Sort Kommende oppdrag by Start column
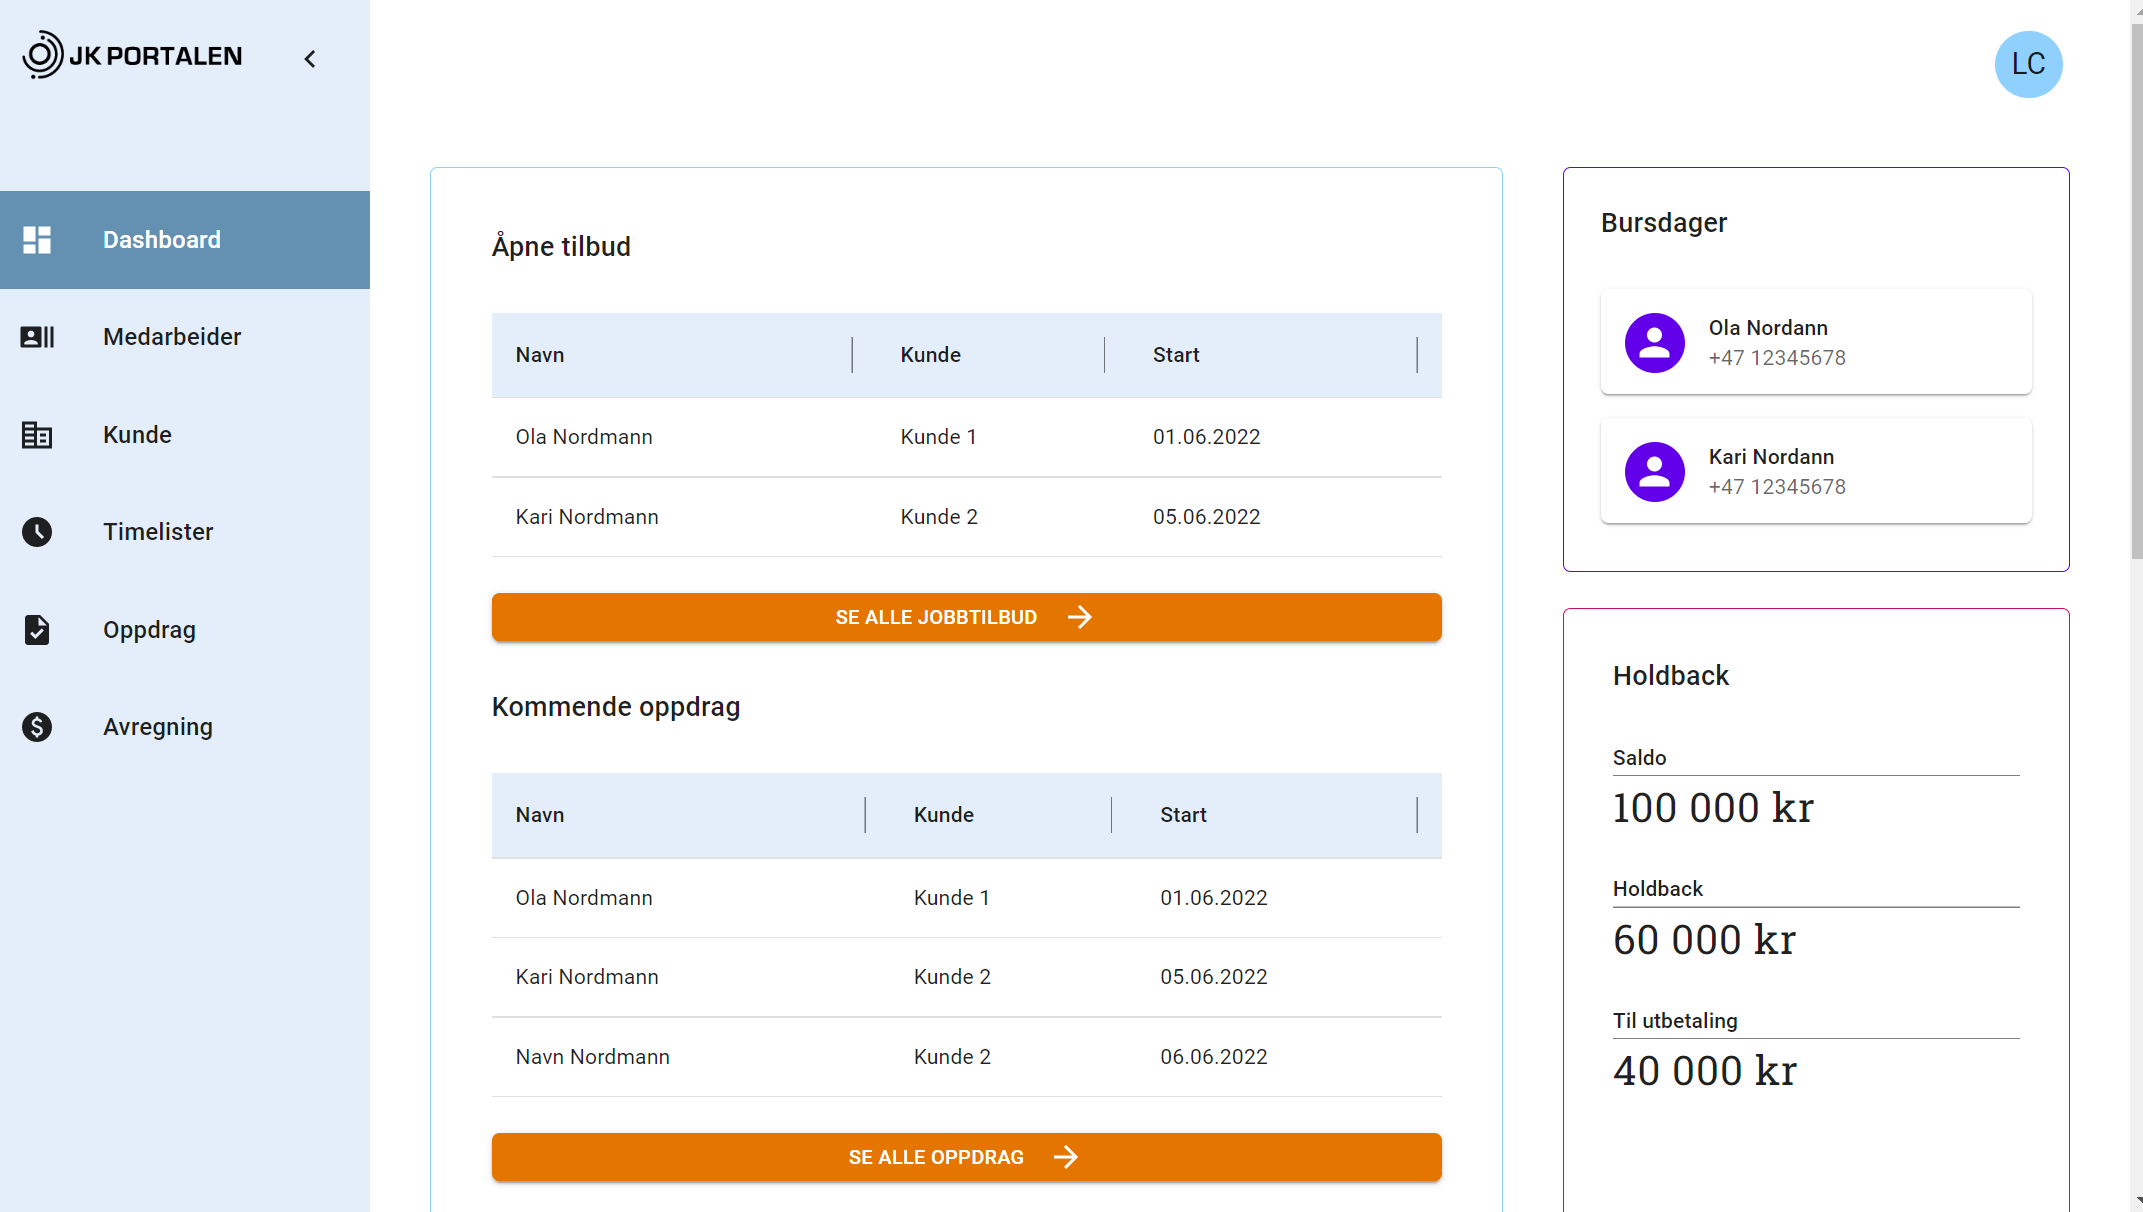The image size is (2143, 1212). click(1183, 815)
